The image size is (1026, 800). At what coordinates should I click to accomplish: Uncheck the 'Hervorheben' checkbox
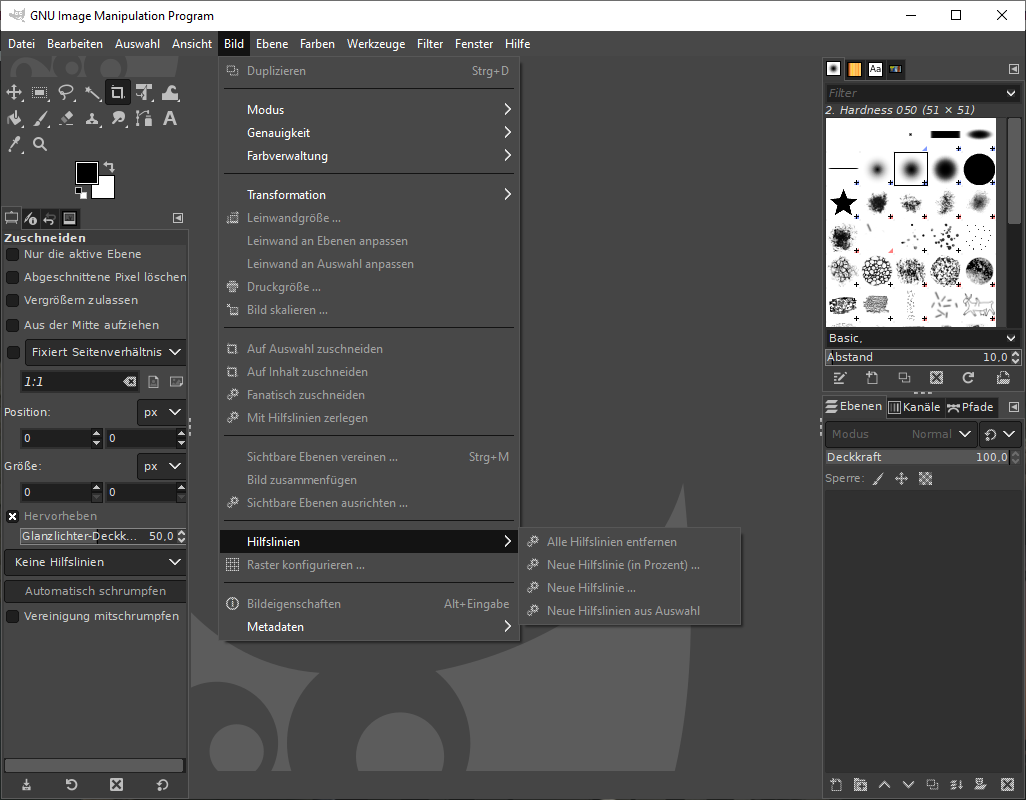click(x=13, y=516)
